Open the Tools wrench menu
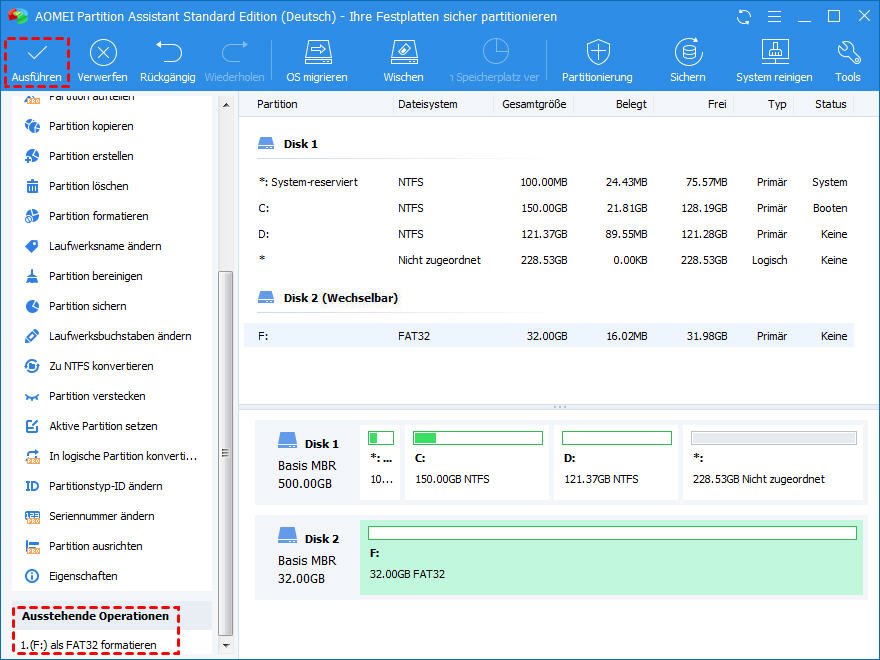 coord(848,54)
